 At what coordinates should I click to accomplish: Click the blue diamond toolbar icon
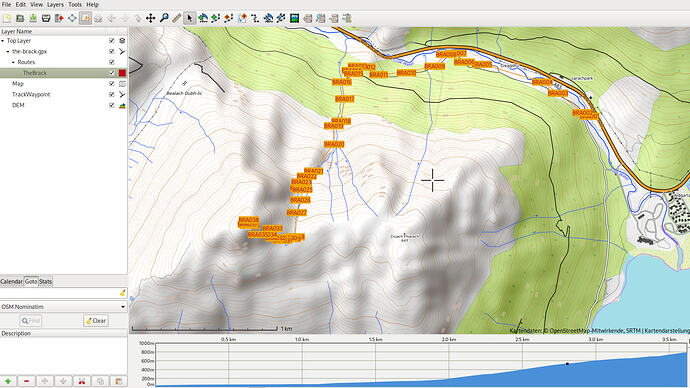coord(72,18)
